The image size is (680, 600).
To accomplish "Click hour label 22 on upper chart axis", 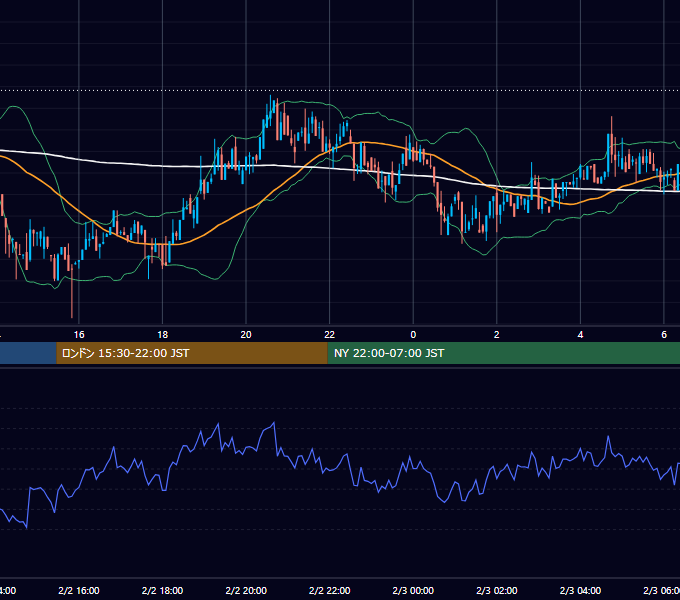I will coord(330,335).
